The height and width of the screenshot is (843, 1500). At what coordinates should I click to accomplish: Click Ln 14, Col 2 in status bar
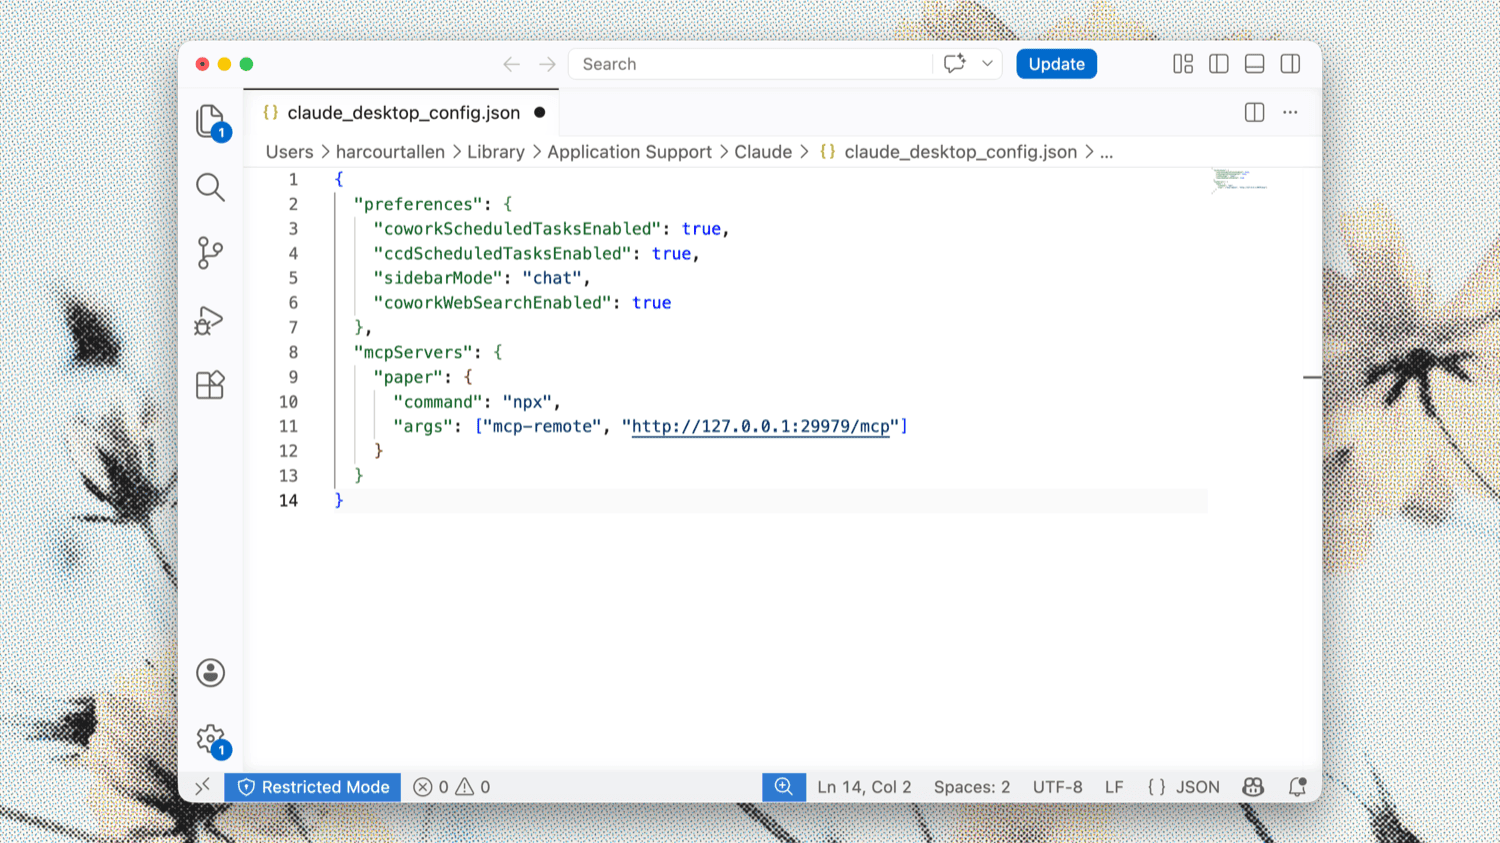click(x=864, y=787)
